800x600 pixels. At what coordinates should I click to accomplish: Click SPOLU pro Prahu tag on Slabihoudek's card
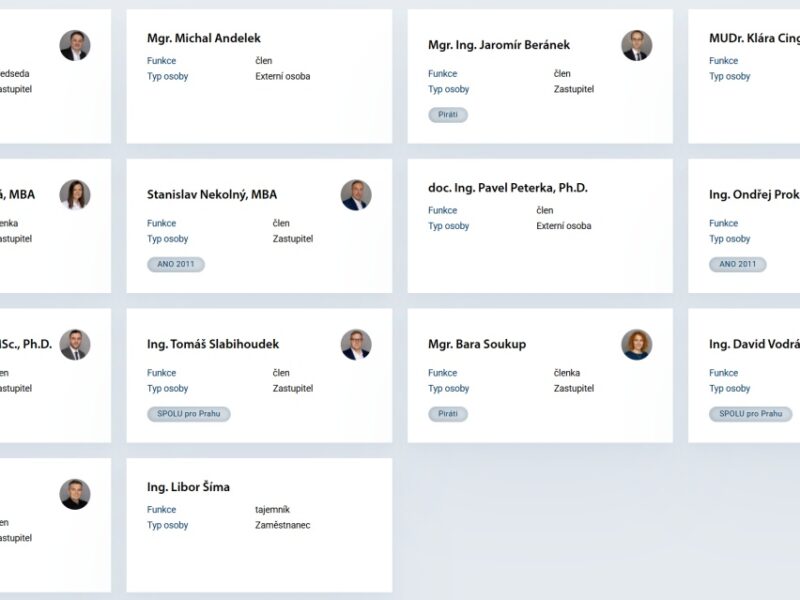coord(189,414)
